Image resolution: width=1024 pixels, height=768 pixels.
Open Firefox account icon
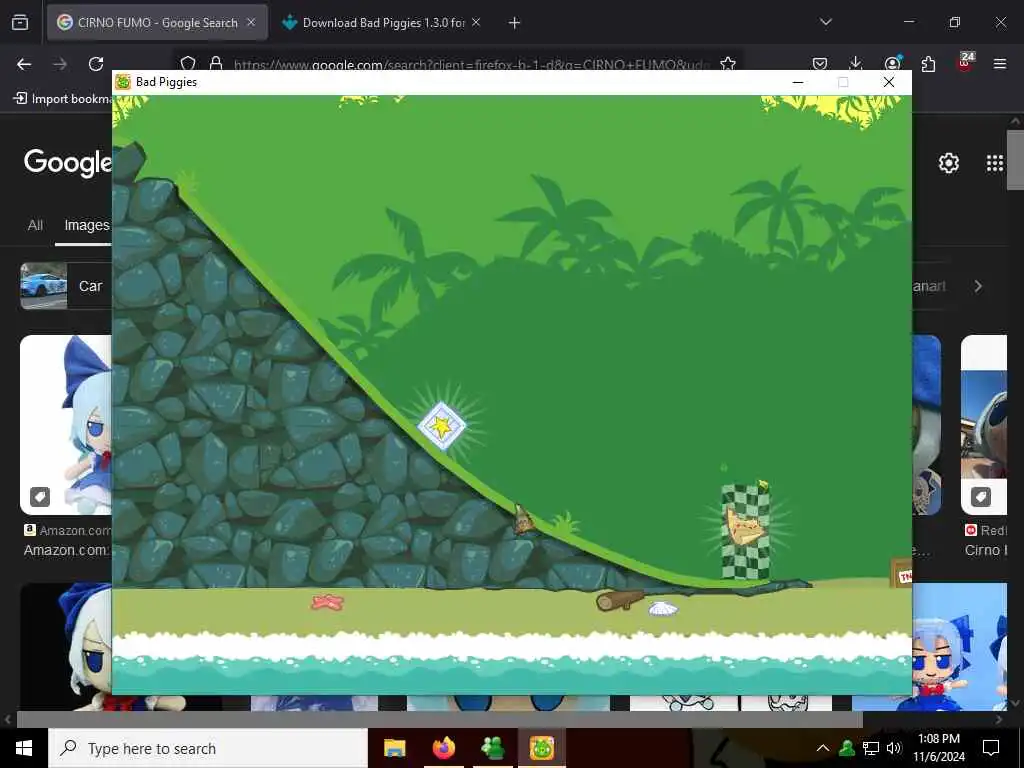pyautogui.click(x=892, y=63)
